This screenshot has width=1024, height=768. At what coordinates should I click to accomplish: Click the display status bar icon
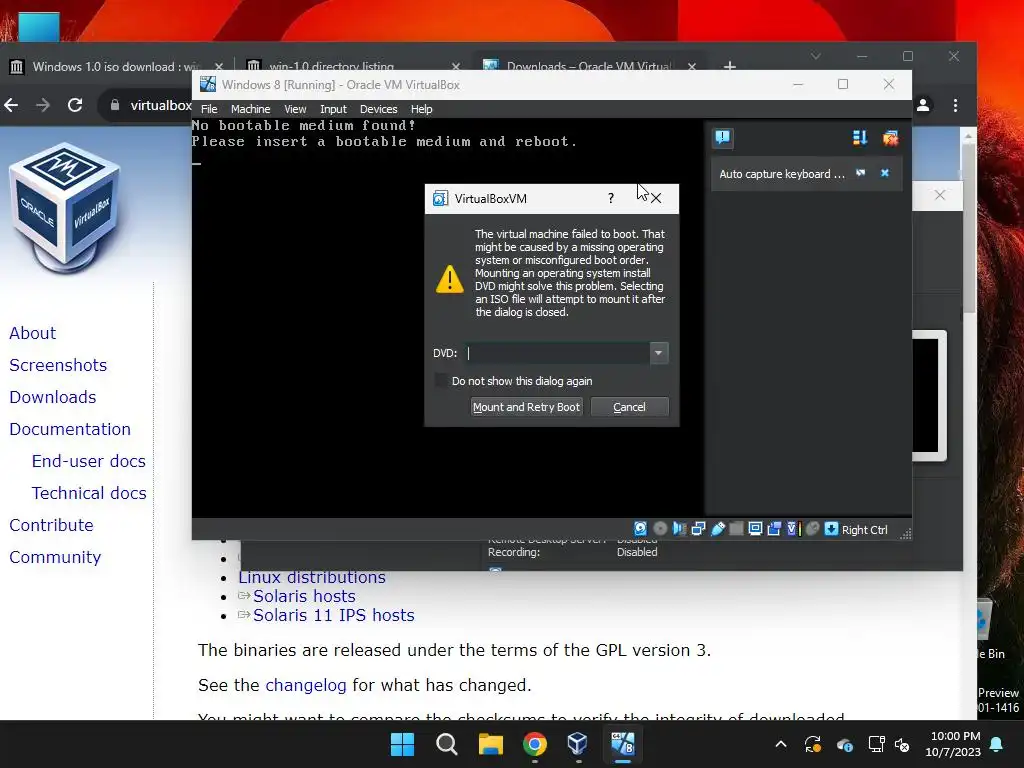pyautogui.click(x=755, y=529)
